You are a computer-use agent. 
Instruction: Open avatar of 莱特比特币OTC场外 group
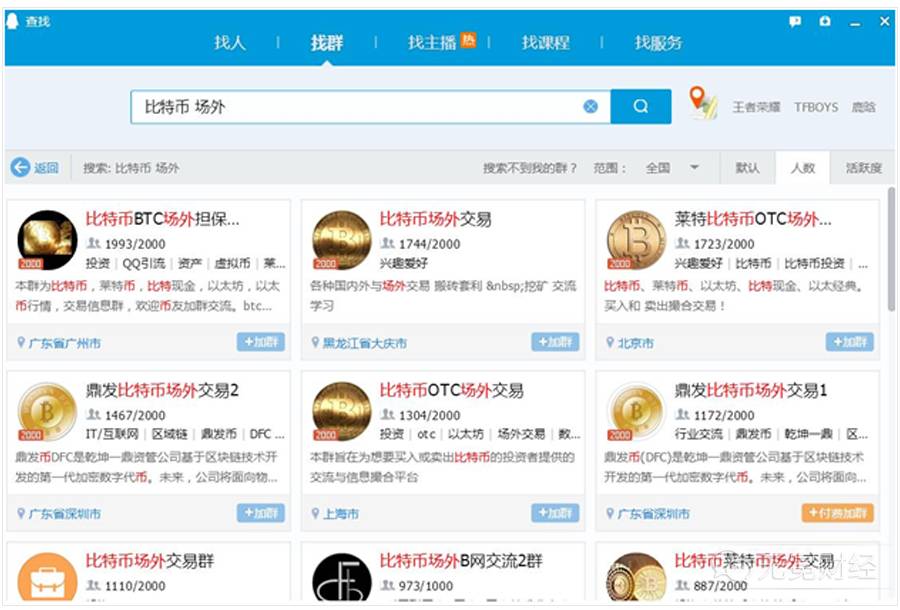point(636,240)
